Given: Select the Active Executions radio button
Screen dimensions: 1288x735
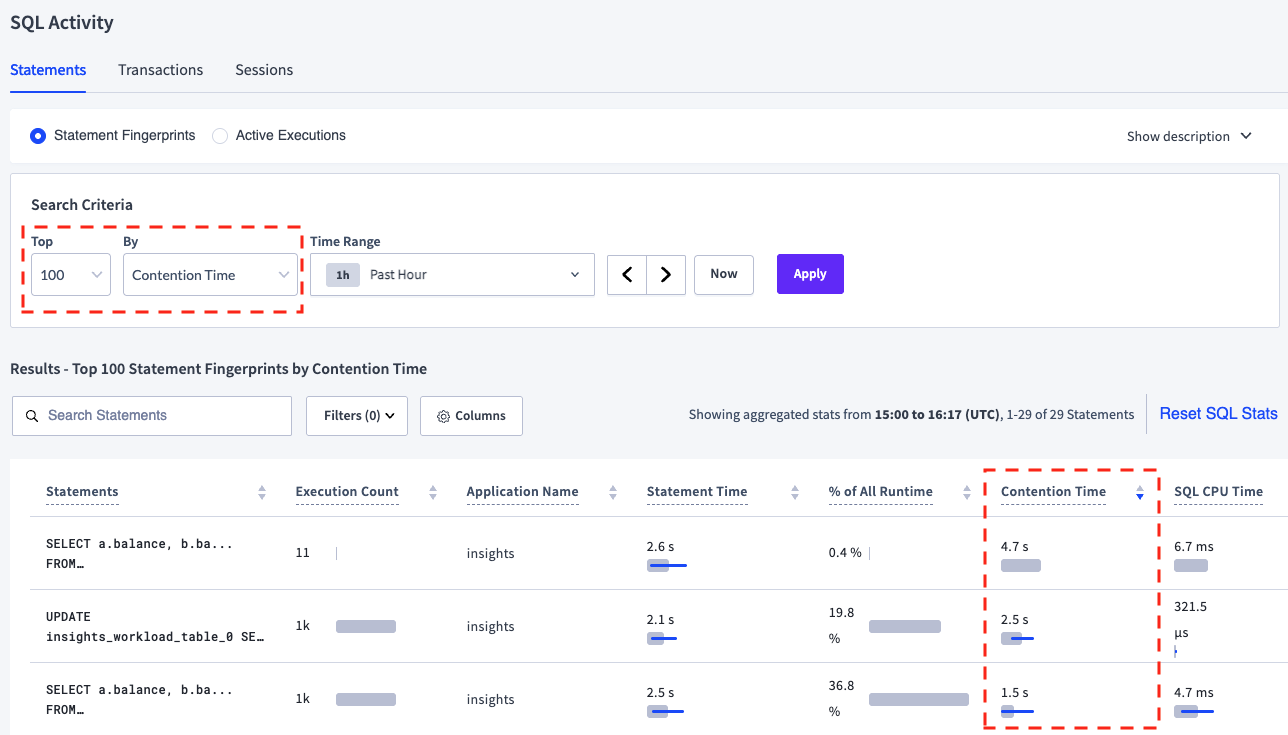Looking at the screenshot, I should 219,135.
